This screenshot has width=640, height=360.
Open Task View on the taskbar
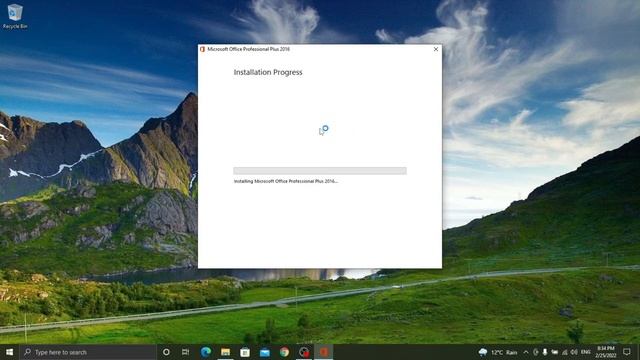(185, 352)
